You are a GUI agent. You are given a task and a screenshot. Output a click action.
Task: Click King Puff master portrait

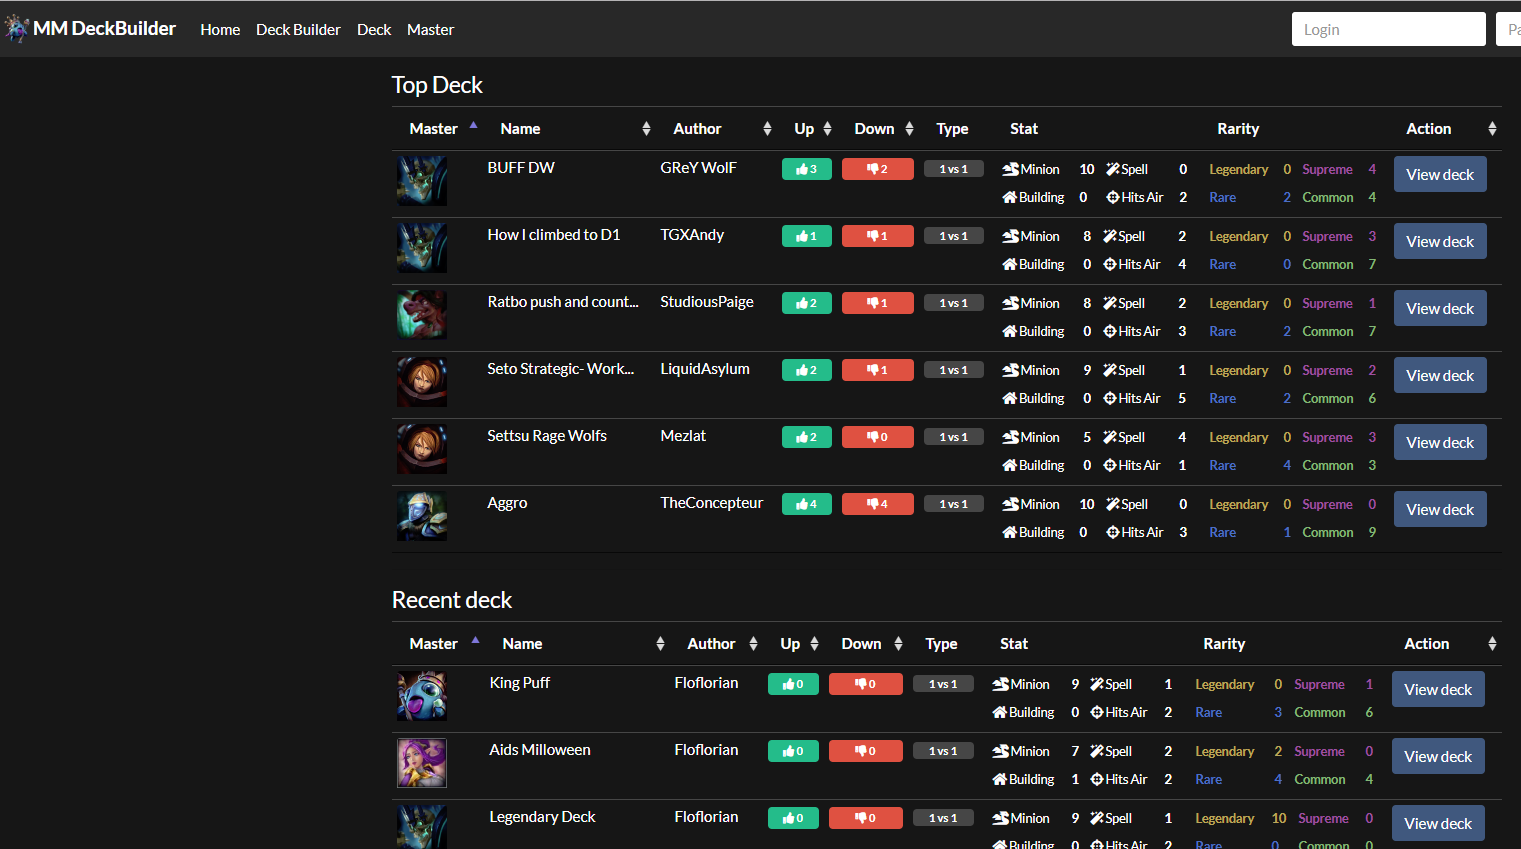click(422, 696)
